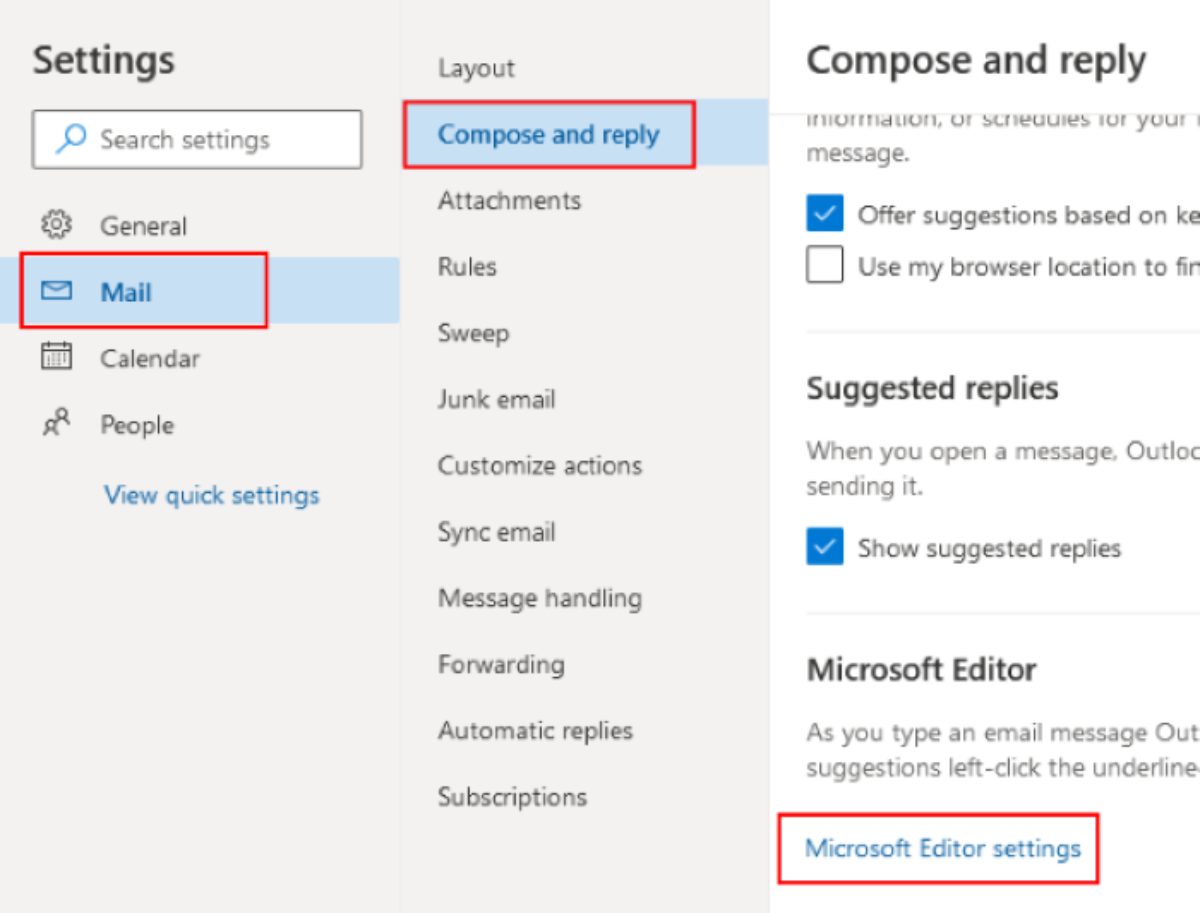The width and height of the screenshot is (1200, 913).
Task: Go to Forwarding settings
Action: (x=501, y=664)
